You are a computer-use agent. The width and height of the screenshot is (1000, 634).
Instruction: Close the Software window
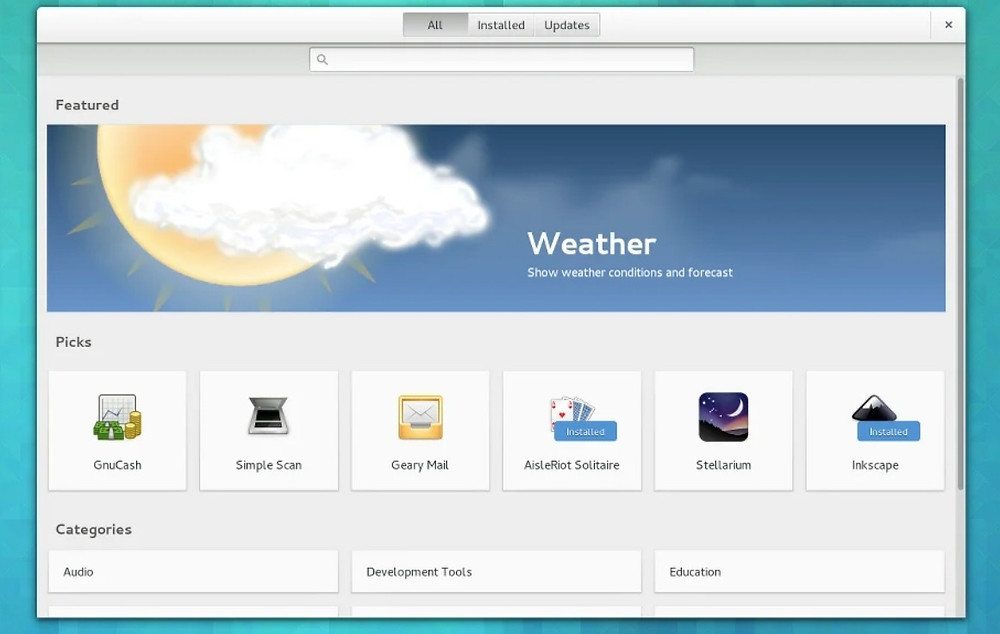coord(948,25)
